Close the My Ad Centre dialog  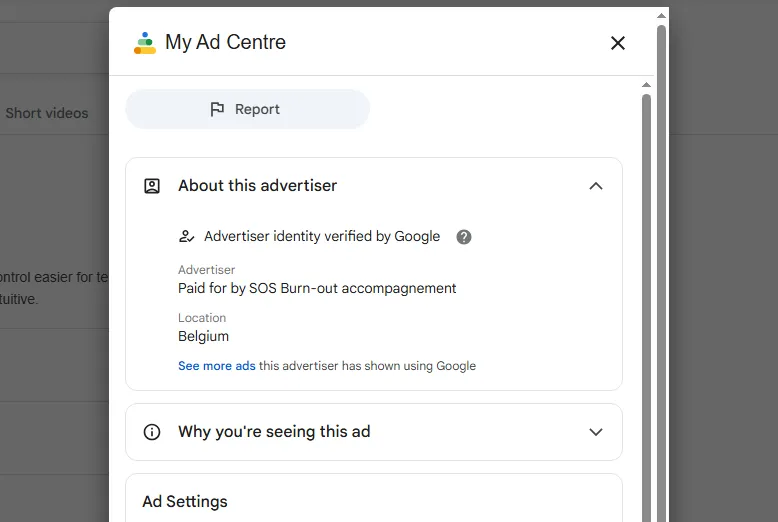tap(618, 43)
